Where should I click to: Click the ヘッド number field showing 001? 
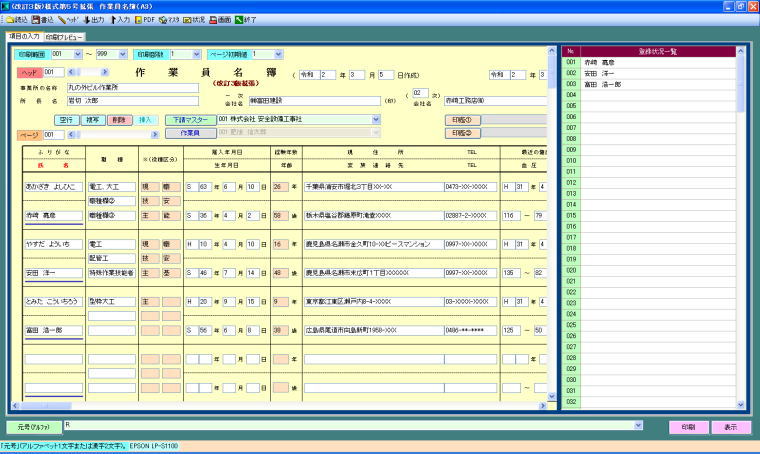pyautogui.click(x=54, y=72)
